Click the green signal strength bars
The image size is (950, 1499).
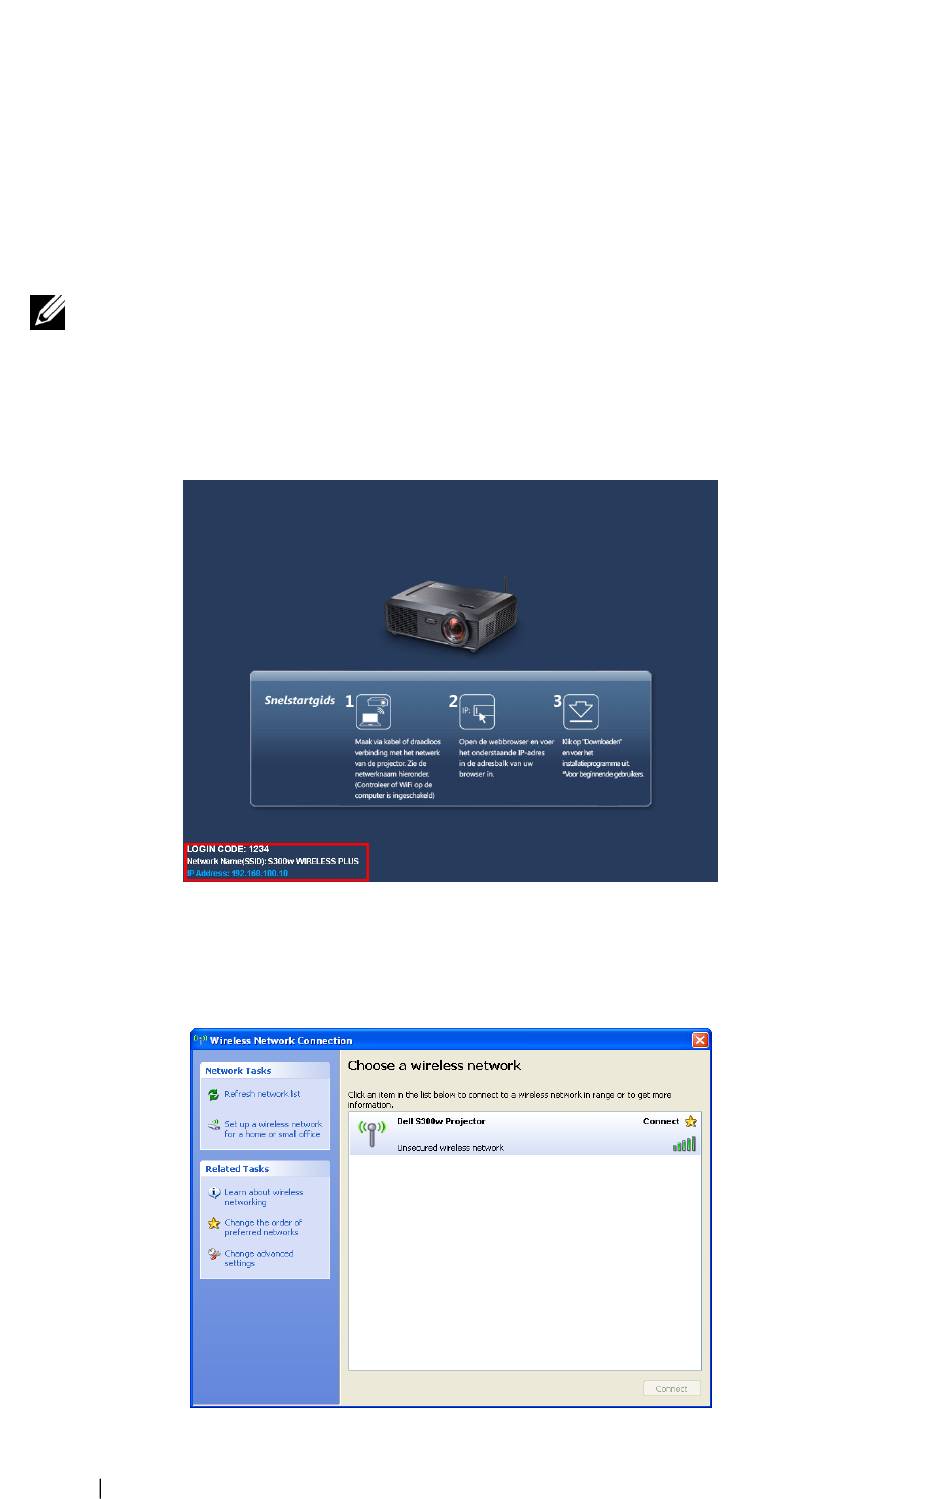tap(685, 1144)
